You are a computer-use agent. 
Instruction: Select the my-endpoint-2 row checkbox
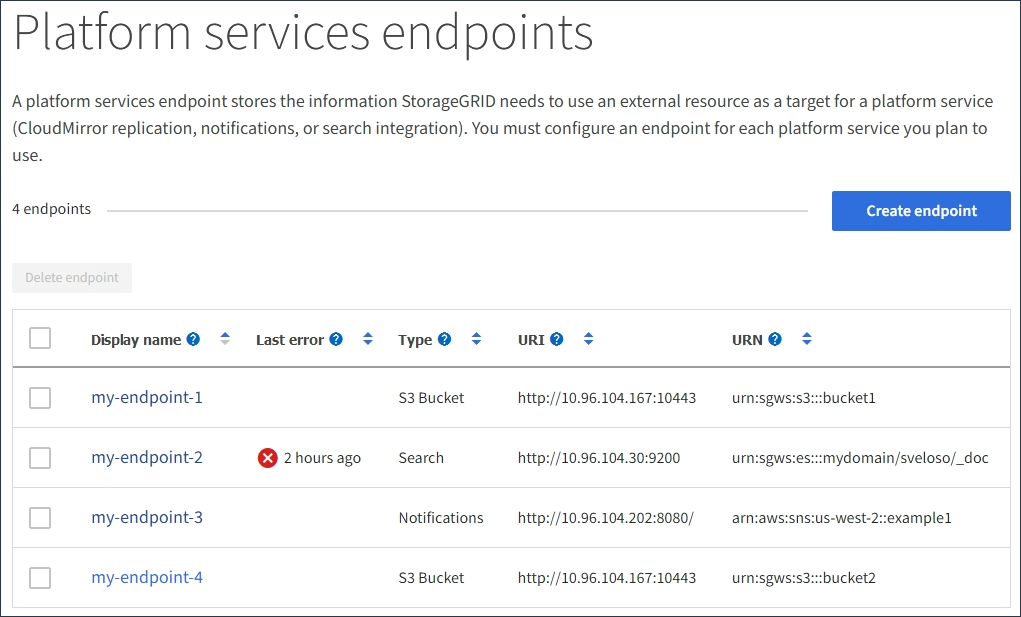point(40,458)
